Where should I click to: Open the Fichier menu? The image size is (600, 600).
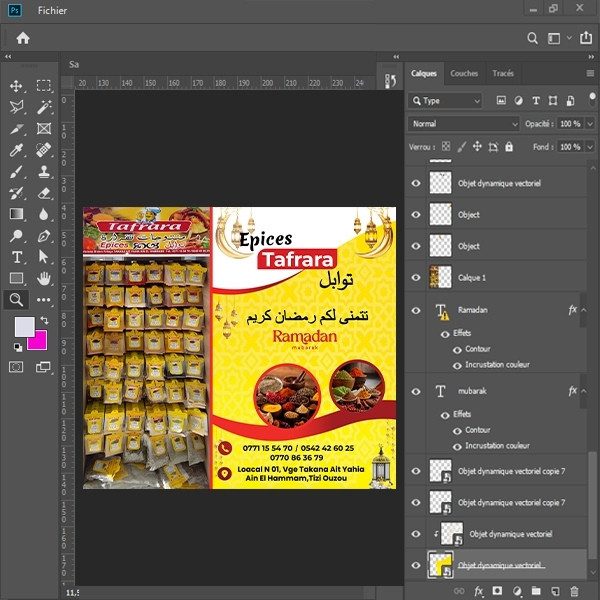tap(52, 9)
